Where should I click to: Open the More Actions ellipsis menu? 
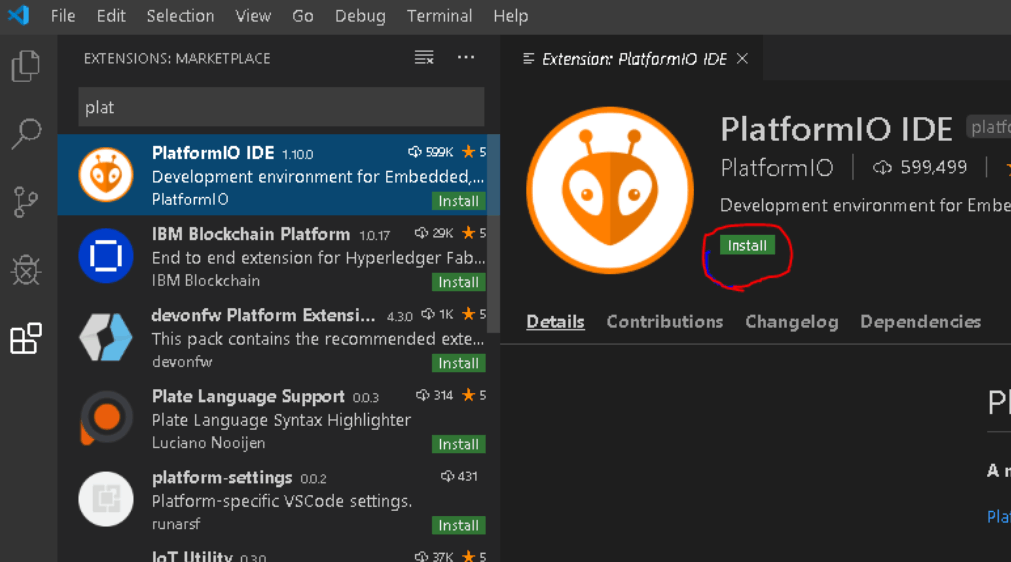tap(466, 57)
